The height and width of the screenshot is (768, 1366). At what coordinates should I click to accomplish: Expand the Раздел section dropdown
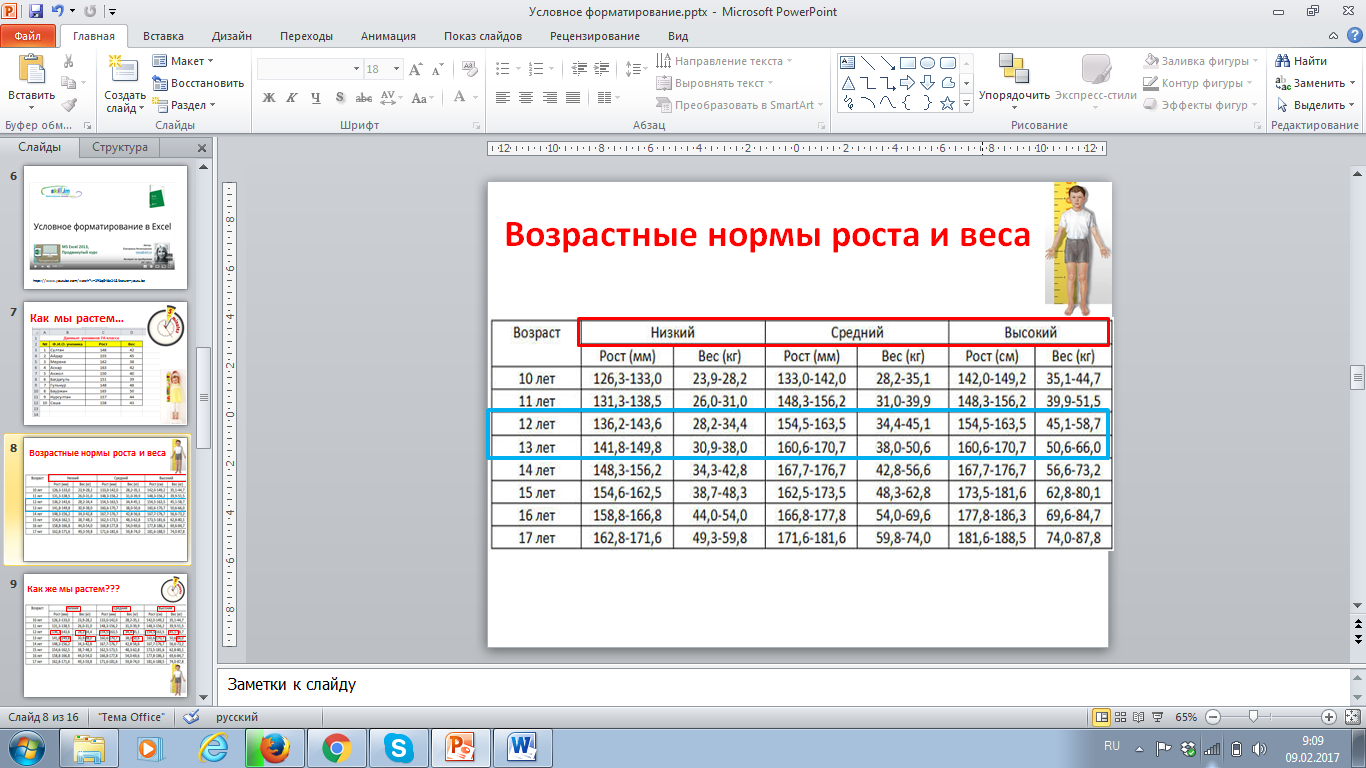coord(184,105)
